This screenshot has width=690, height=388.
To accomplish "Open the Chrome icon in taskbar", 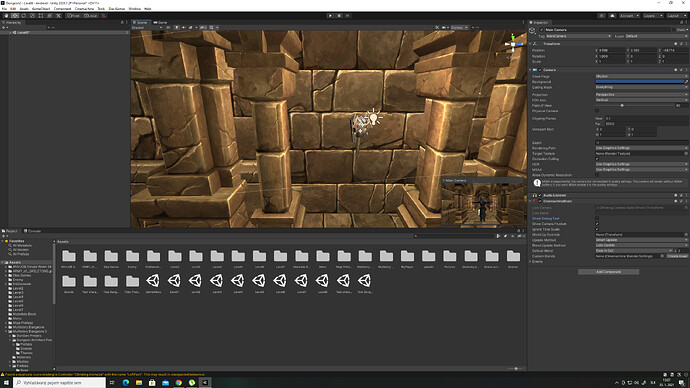I will [x=179, y=383].
